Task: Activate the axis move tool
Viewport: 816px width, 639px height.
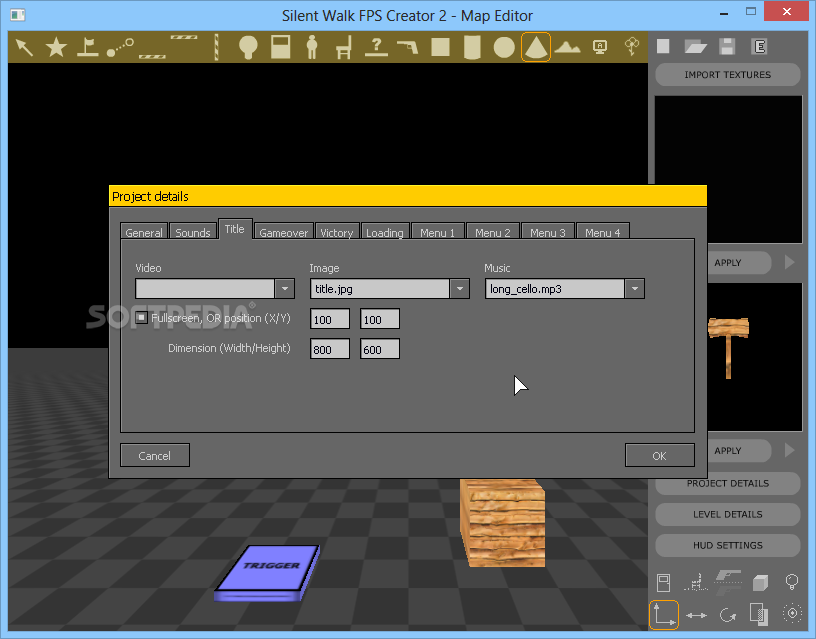Action: pyautogui.click(x=664, y=615)
